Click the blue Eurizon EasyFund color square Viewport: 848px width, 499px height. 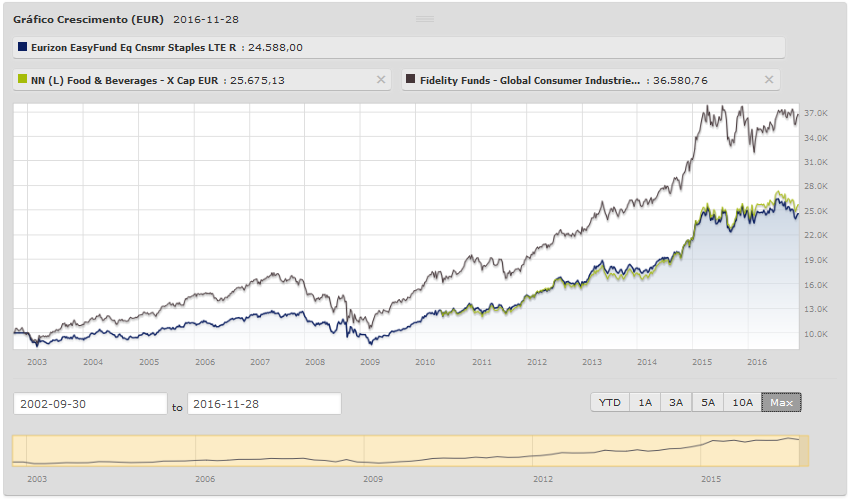coord(23,47)
